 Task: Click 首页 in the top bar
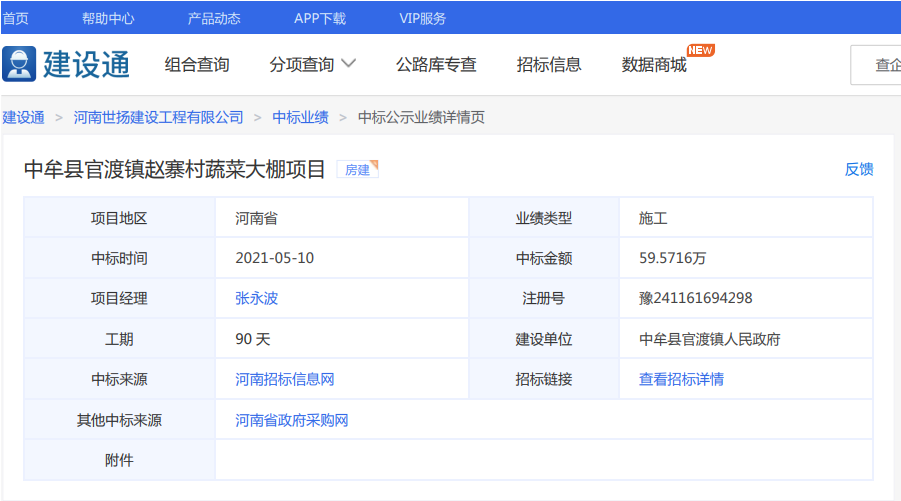[x=15, y=18]
